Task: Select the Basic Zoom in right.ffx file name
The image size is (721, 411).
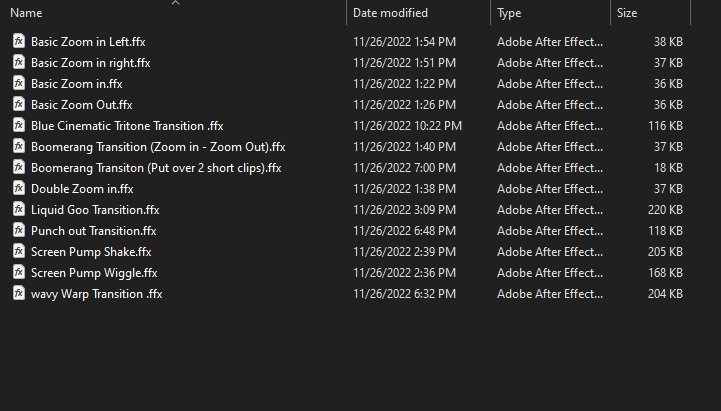Action: pos(91,63)
